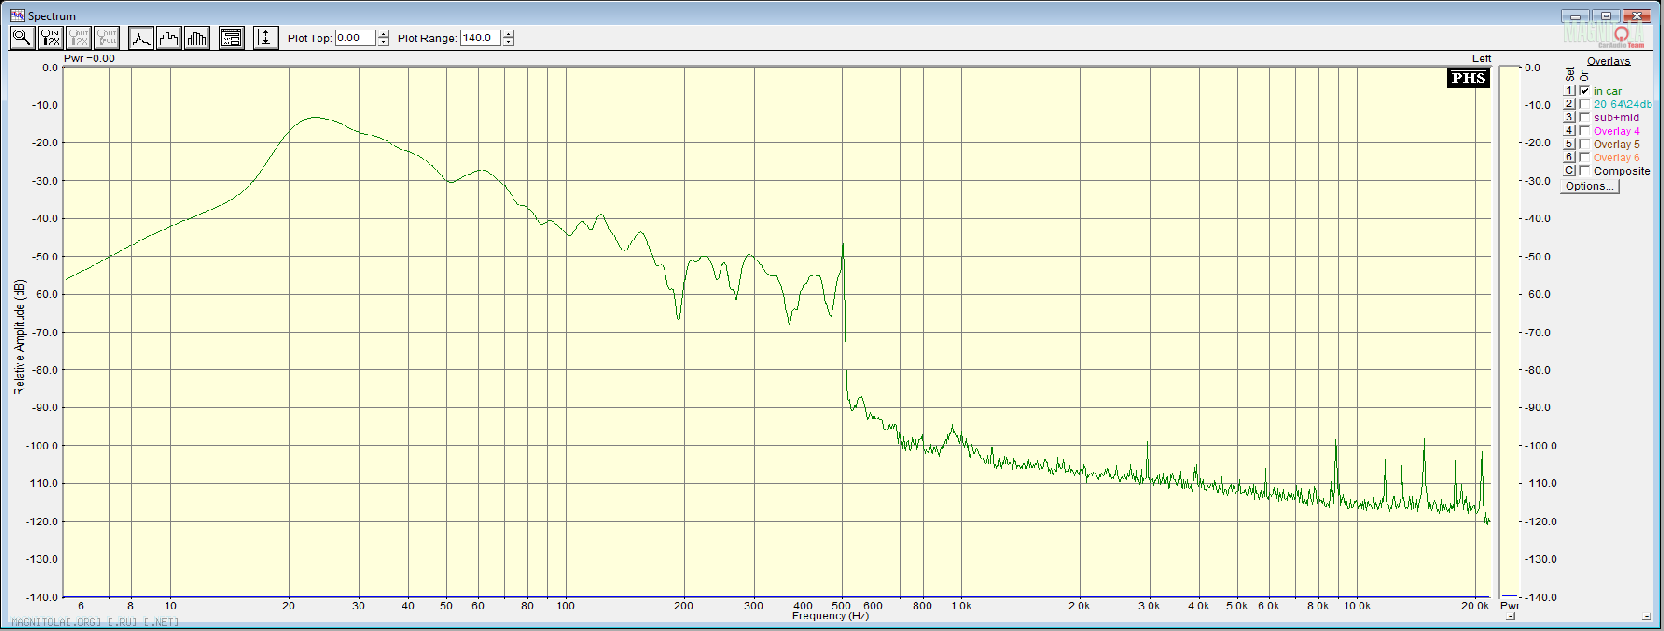1664x631 pixels.
Task: Click the 'Frequency (Hz)' axis label
Action: [x=830, y=616]
